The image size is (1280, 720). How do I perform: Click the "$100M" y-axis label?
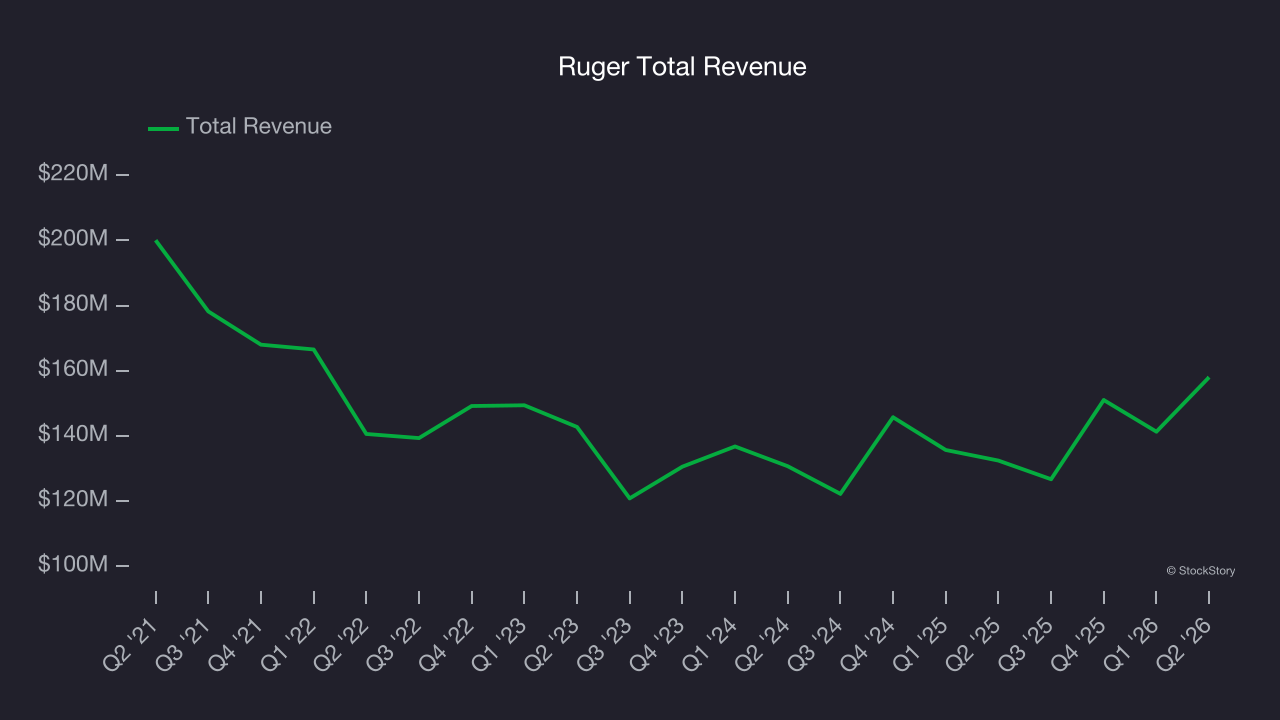(x=73, y=565)
